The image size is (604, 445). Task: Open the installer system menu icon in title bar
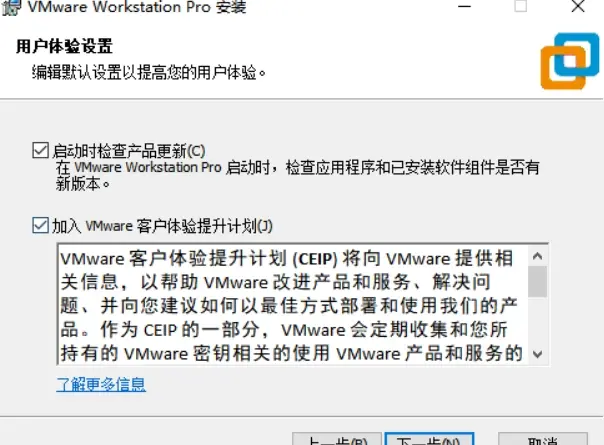click(10, 8)
